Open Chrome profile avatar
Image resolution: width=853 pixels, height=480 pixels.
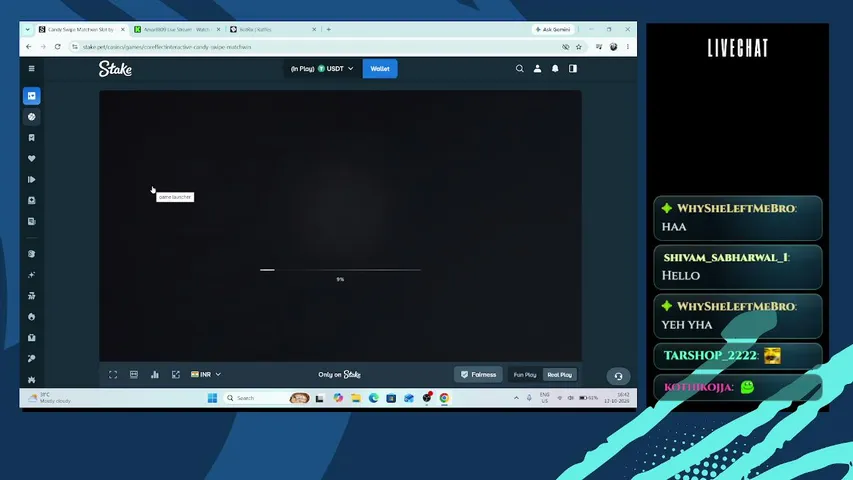[614, 47]
